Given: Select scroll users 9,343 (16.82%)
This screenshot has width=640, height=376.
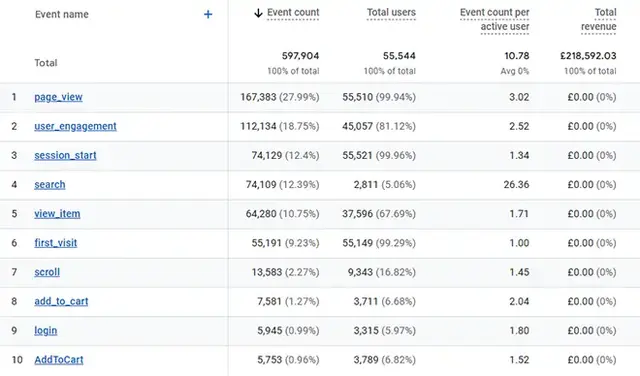Looking at the screenshot, I should [382, 272].
